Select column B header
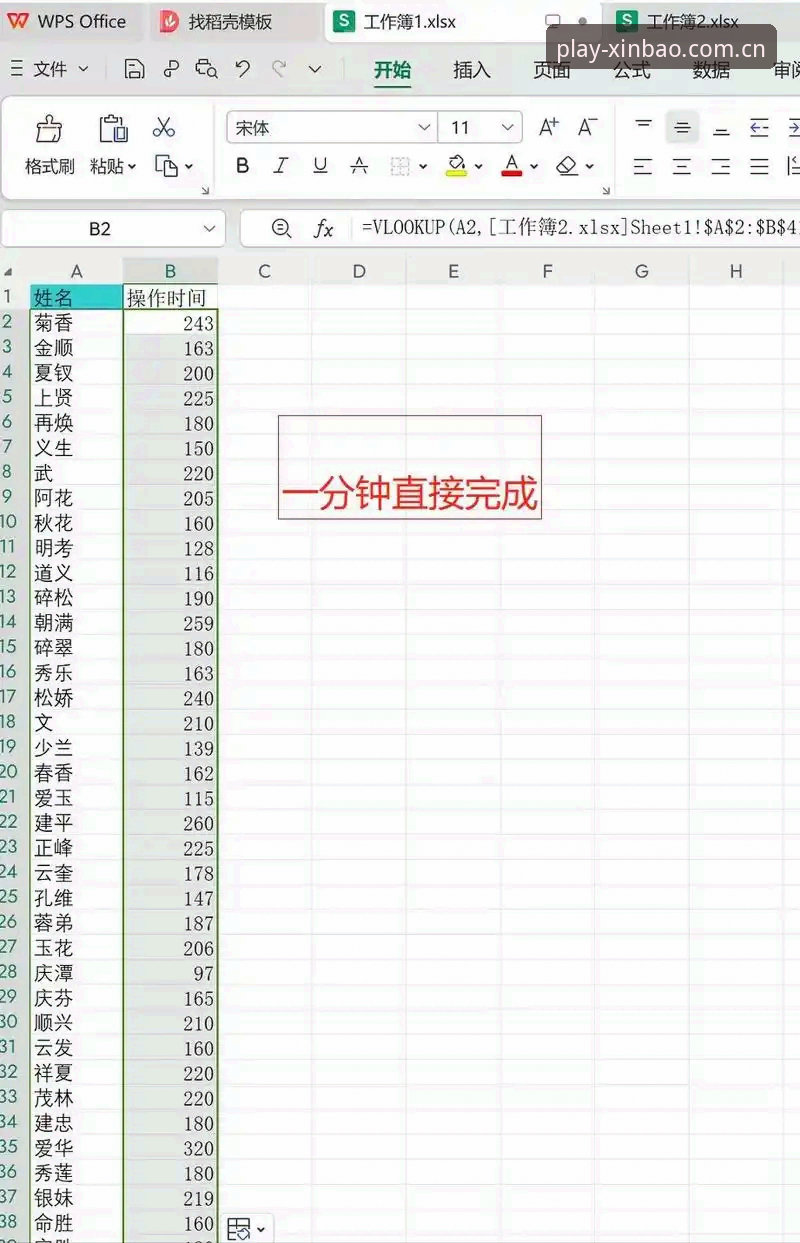The width and height of the screenshot is (800, 1243). tap(170, 271)
